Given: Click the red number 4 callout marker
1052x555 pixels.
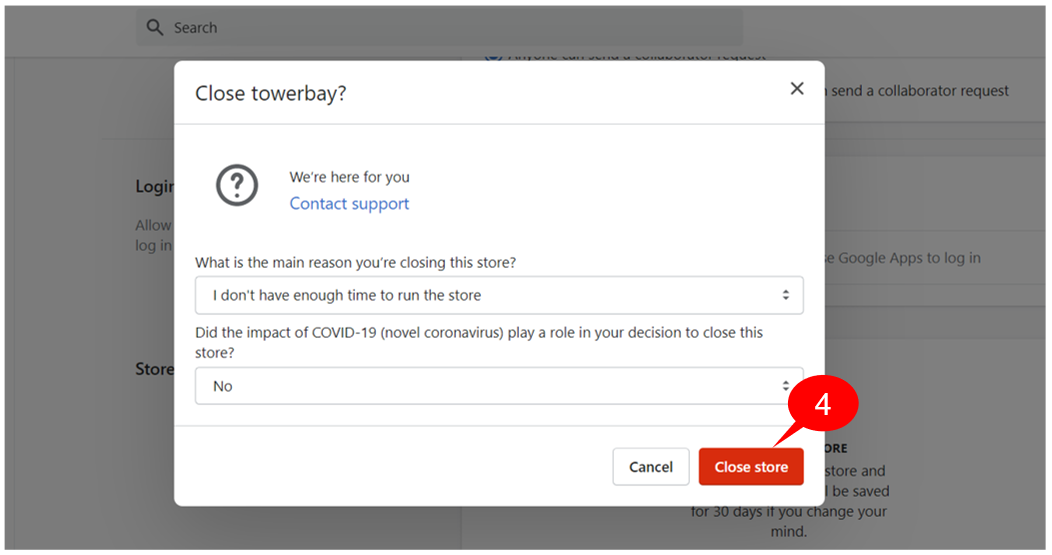Looking at the screenshot, I should tap(823, 404).
